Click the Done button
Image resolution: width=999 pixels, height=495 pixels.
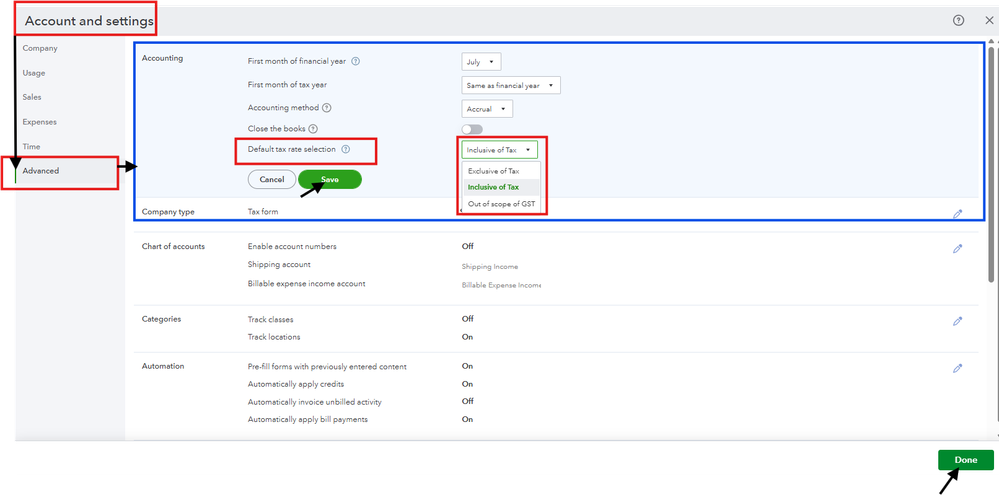pos(966,460)
